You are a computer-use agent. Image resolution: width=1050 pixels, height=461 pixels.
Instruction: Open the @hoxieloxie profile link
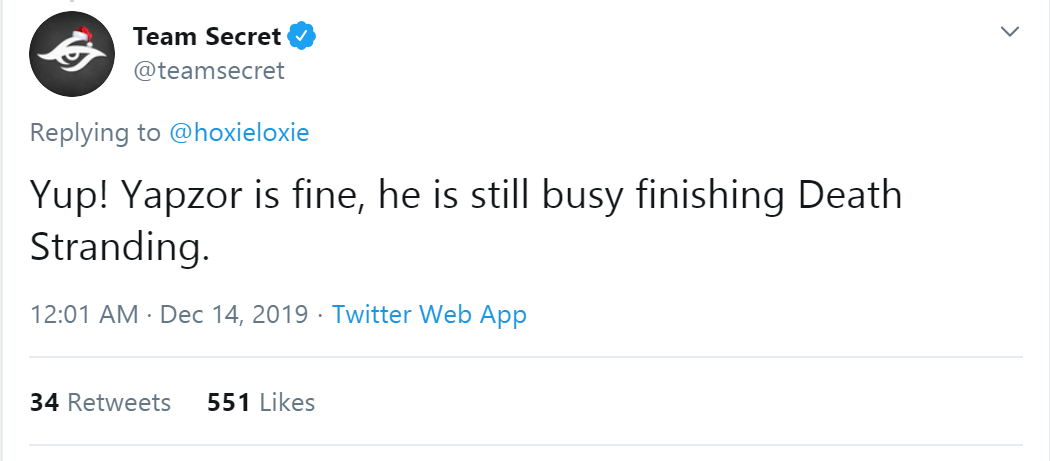[x=239, y=132]
